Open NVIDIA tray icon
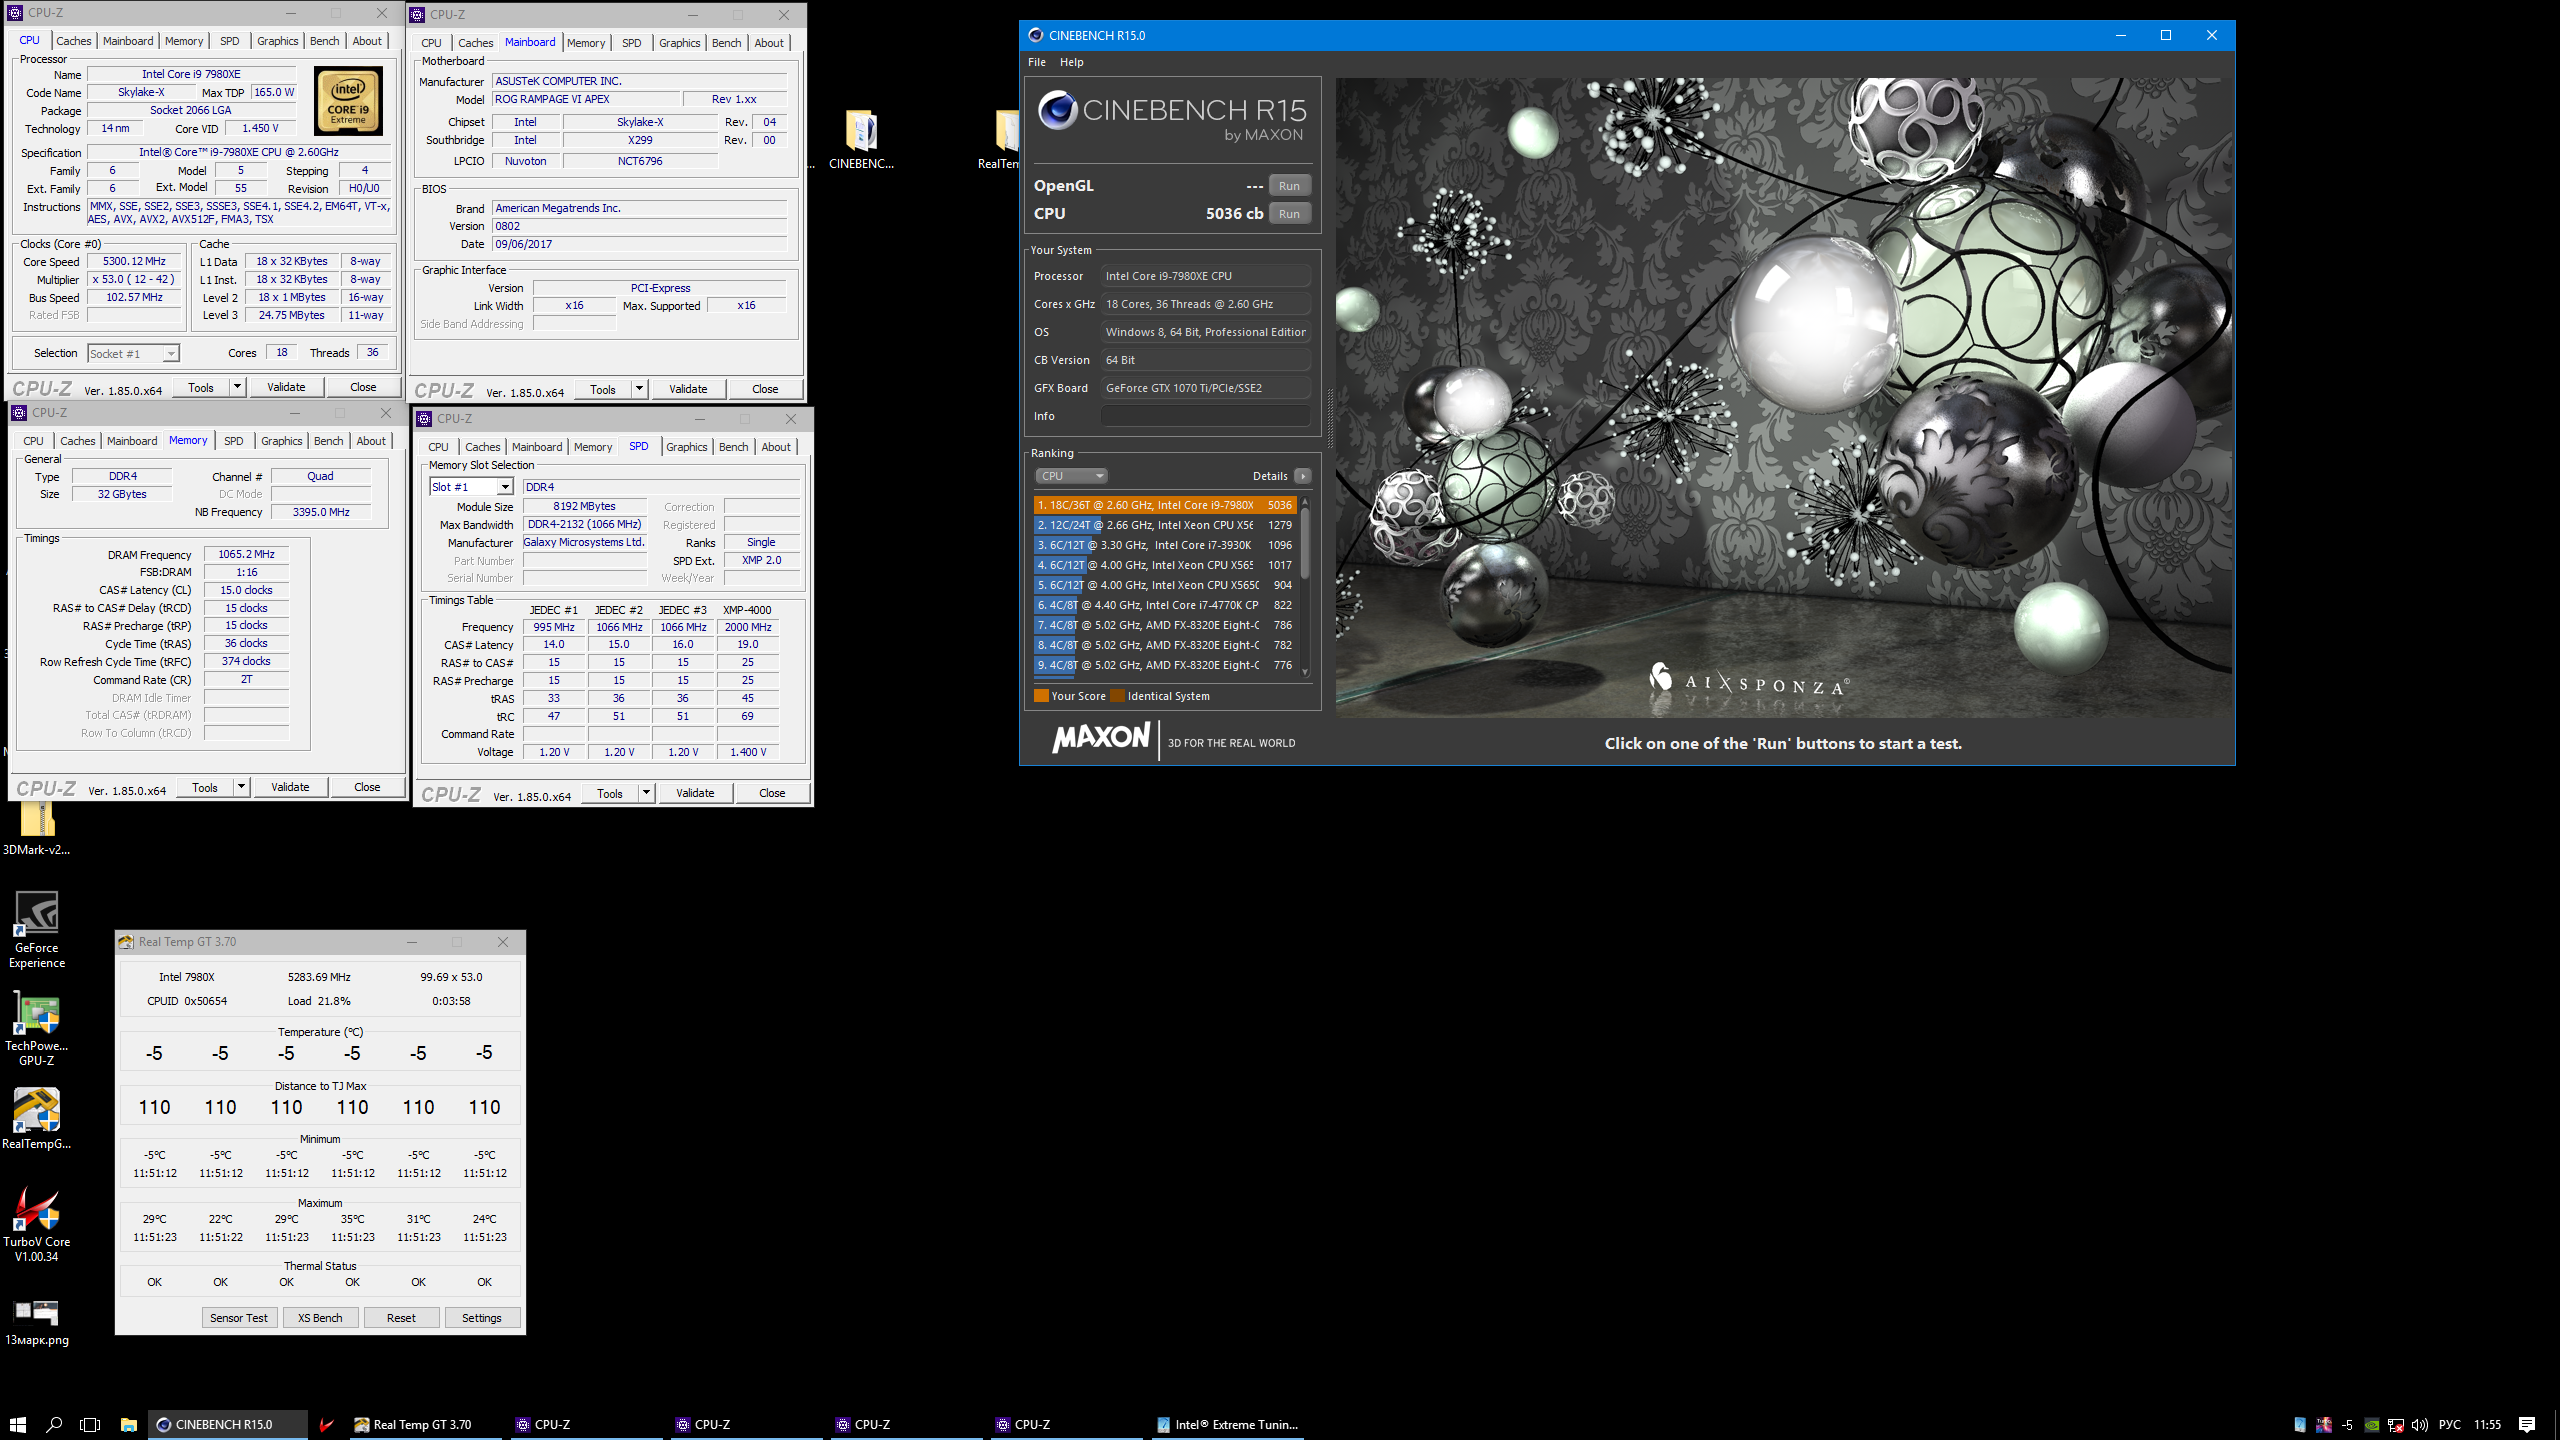This screenshot has height=1440, width=2560. [x=2371, y=1425]
